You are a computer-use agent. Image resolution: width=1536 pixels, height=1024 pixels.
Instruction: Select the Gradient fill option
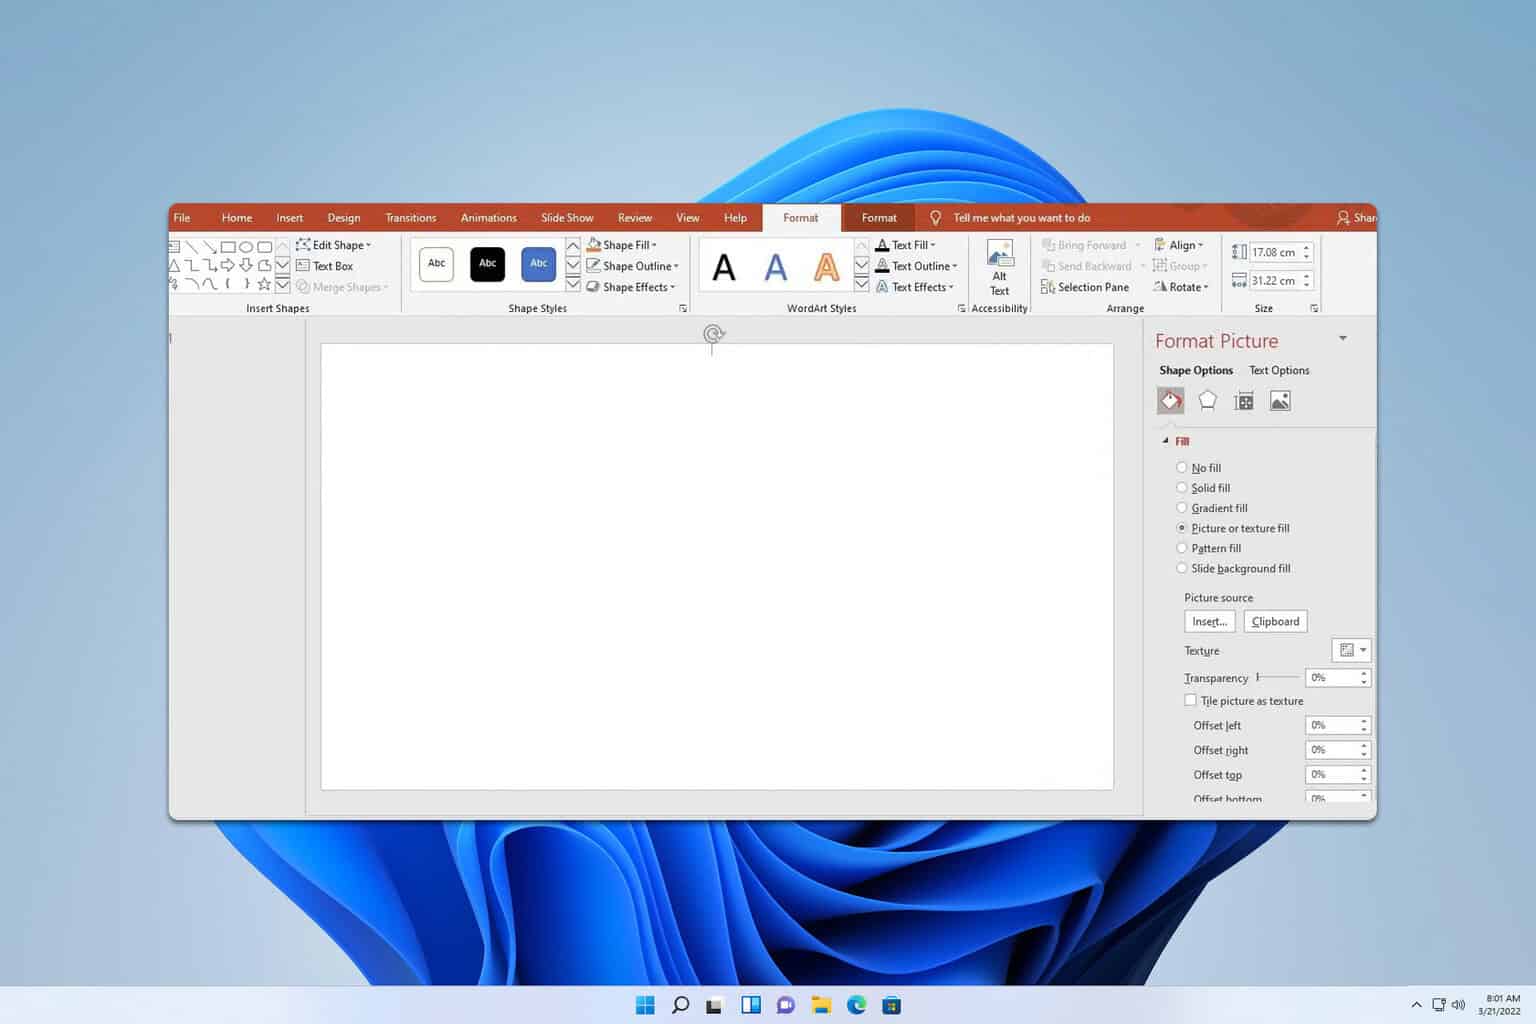click(x=1211, y=508)
